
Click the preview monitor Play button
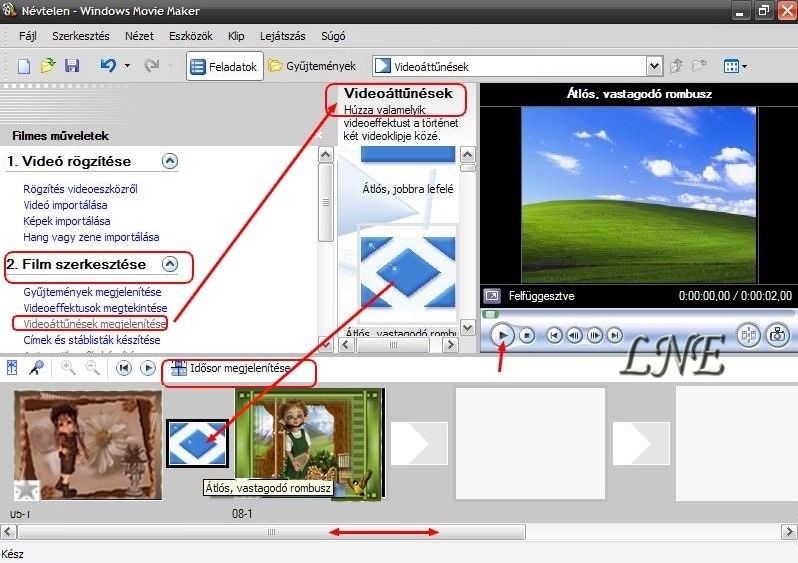coord(502,335)
